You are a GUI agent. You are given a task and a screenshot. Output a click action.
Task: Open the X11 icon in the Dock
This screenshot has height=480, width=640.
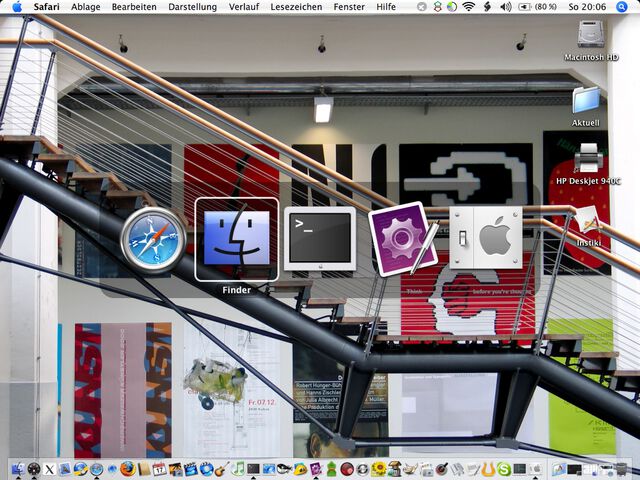pyautogui.click(x=49, y=469)
